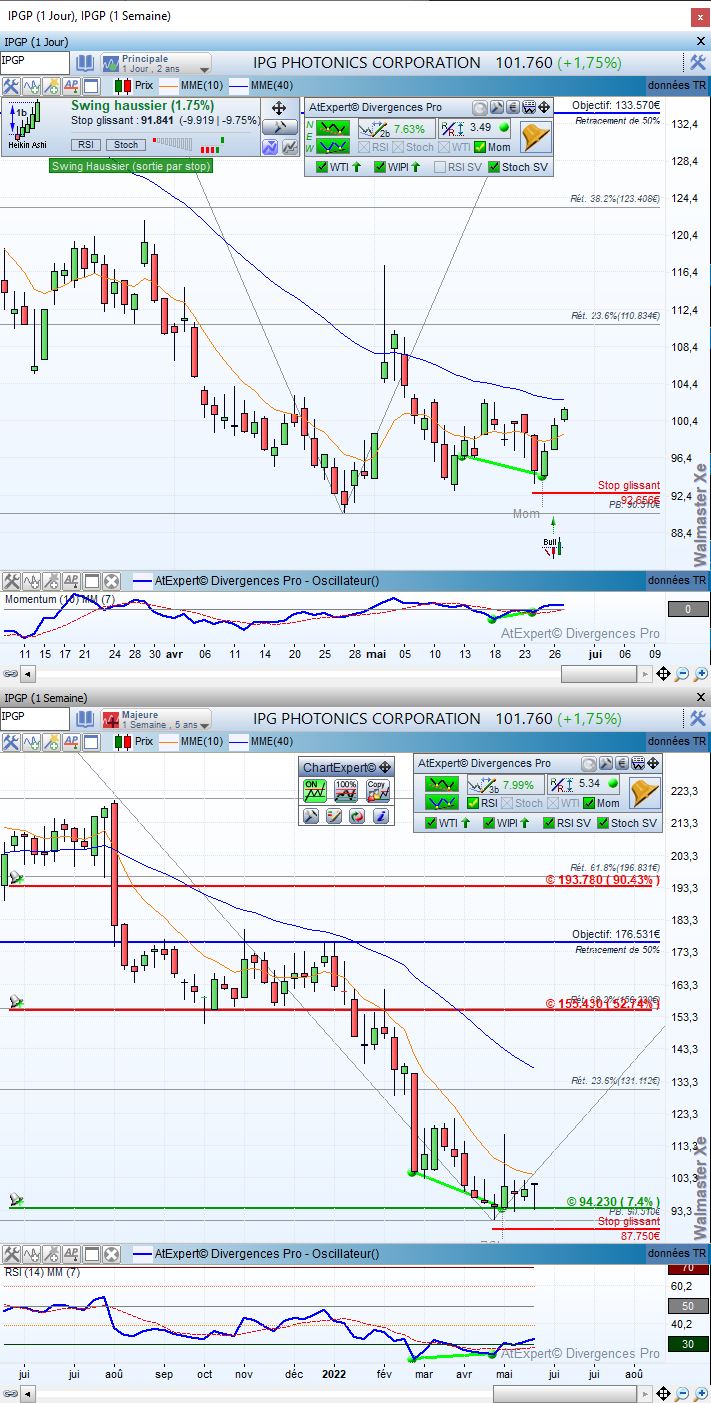Click the MME(40) legend on the daily chart toolbar
This screenshot has width=711, height=1403.
(263, 86)
